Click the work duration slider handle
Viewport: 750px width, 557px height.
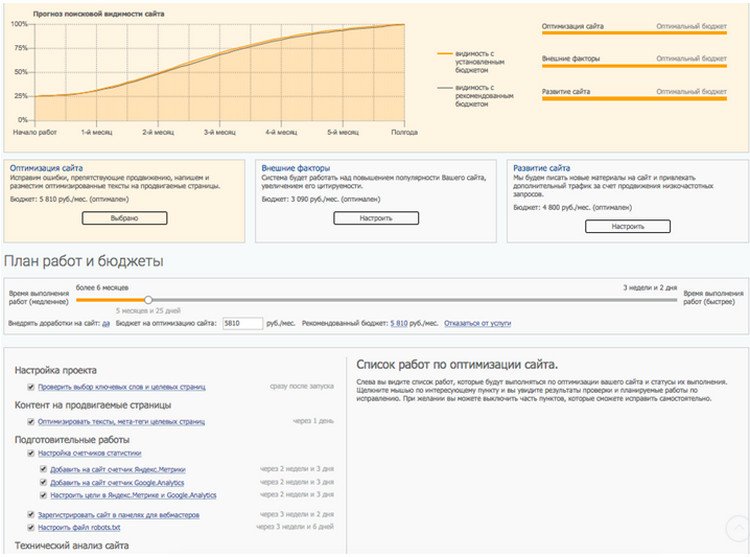pyautogui.click(x=148, y=300)
